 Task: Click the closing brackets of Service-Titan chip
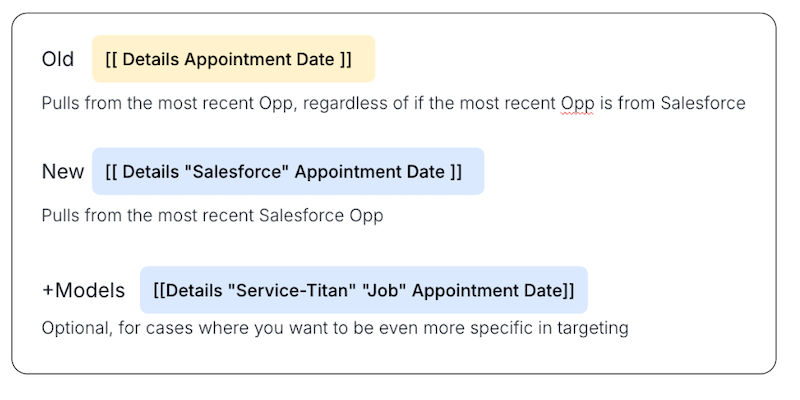point(568,290)
